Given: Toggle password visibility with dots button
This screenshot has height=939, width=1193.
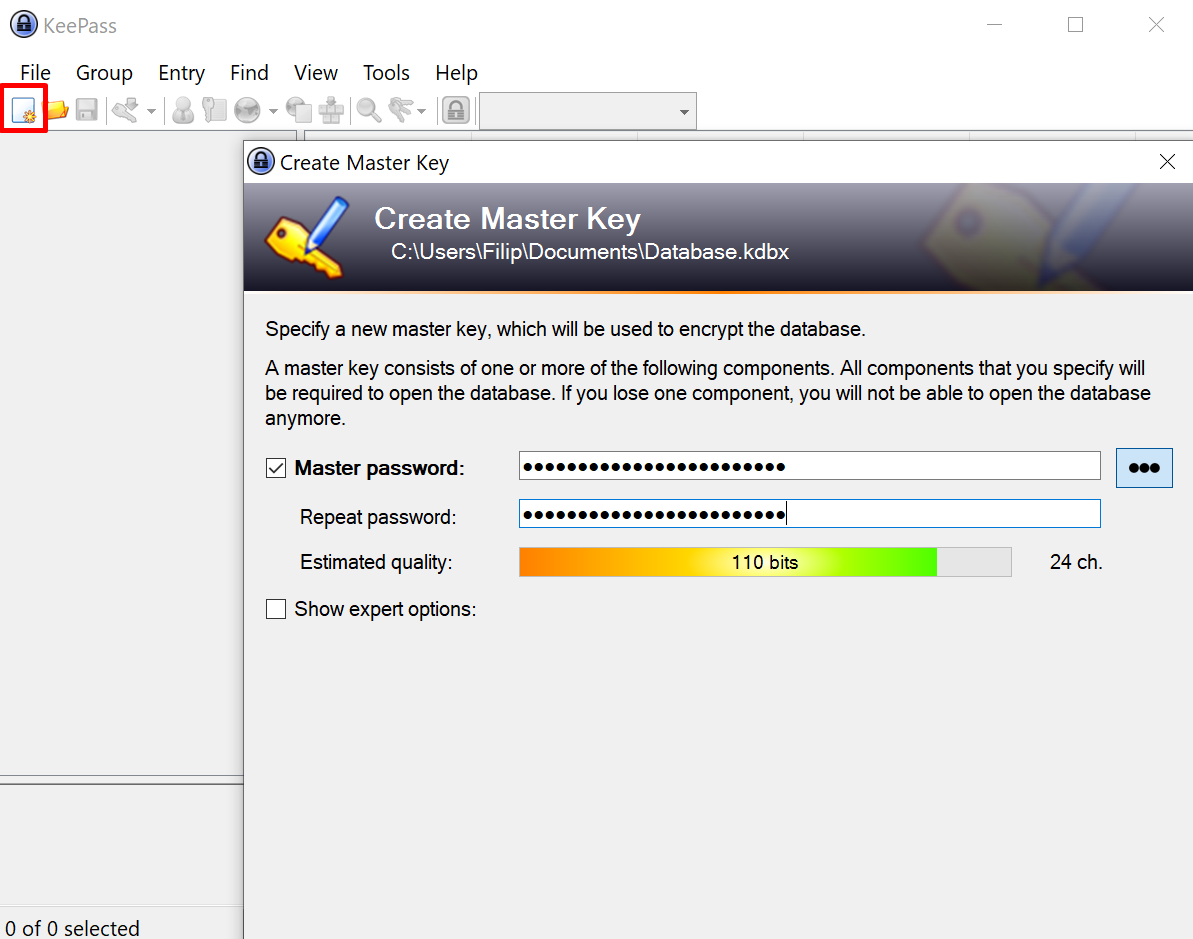Looking at the screenshot, I should tap(1143, 468).
